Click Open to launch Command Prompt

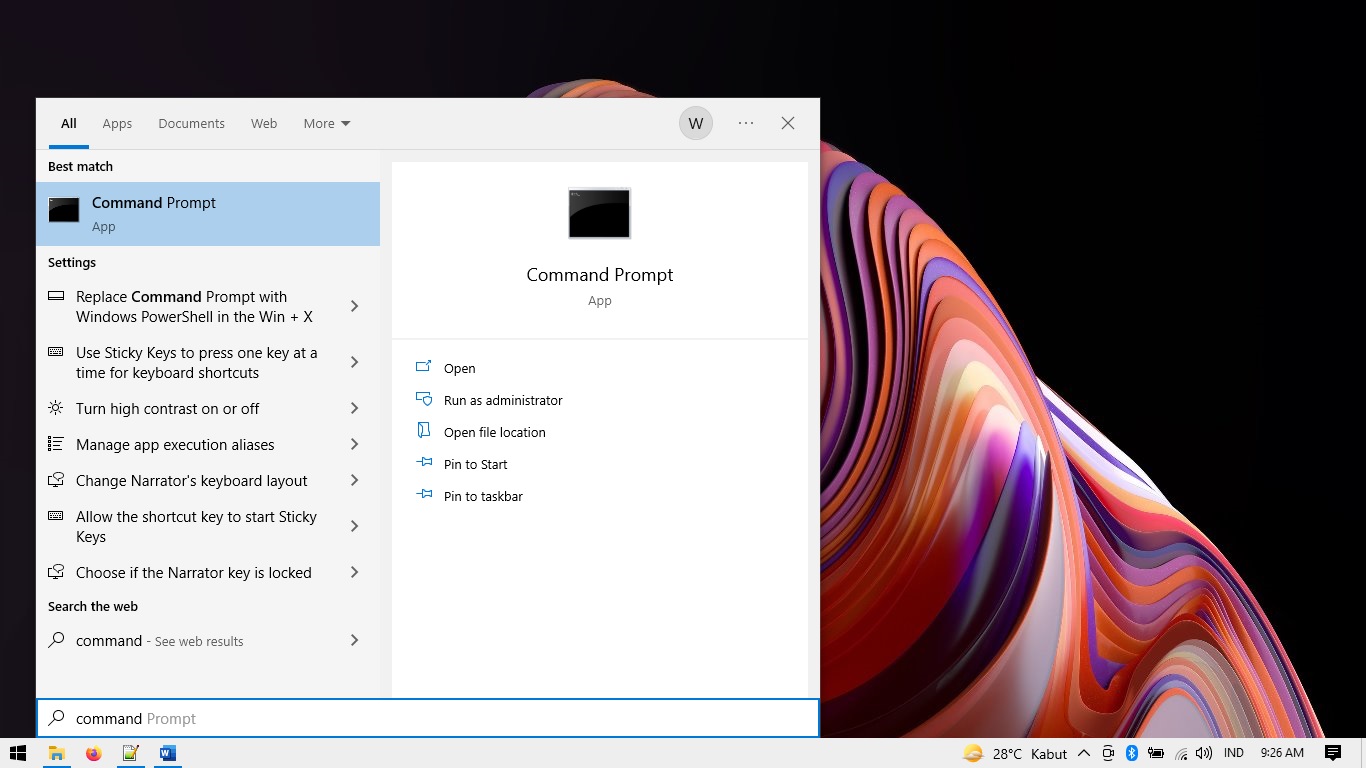coord(459,368)
